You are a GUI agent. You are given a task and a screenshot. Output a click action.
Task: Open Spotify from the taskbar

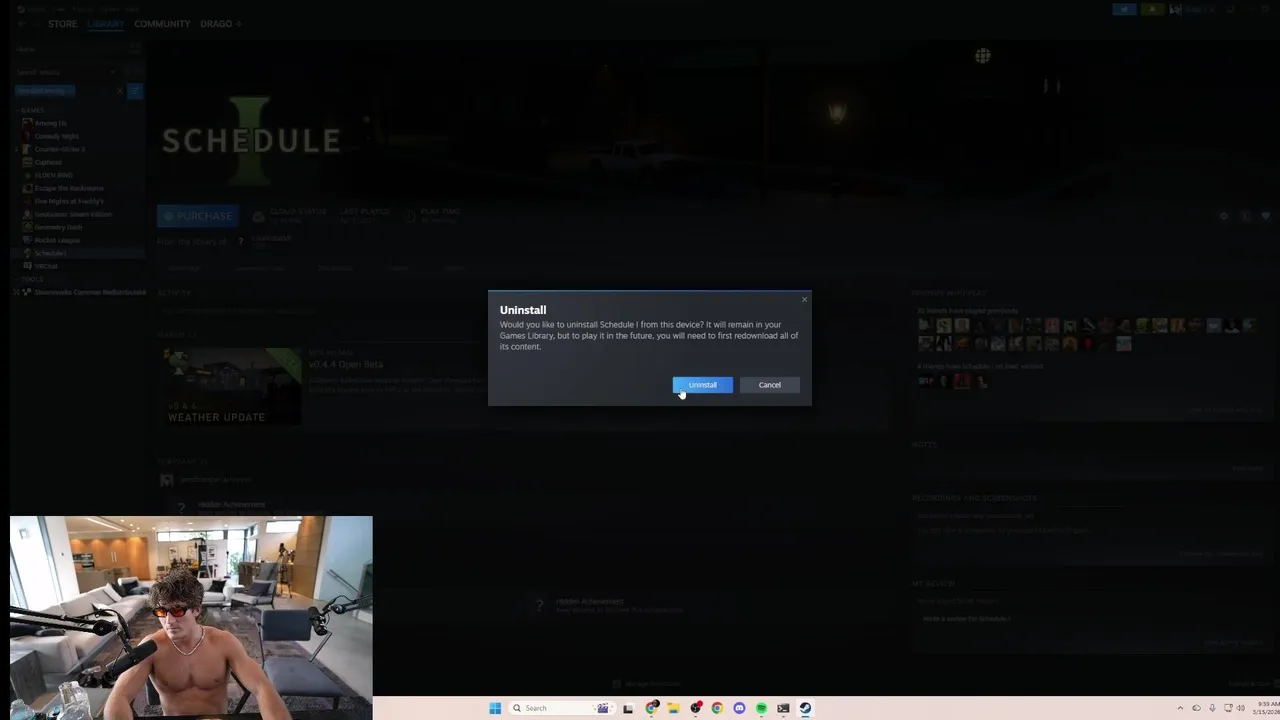[x=761, y=708]
